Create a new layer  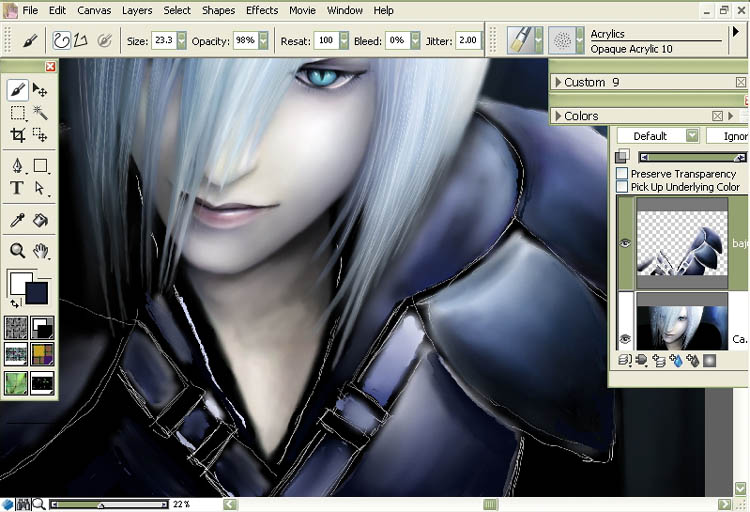pos(659,360)
